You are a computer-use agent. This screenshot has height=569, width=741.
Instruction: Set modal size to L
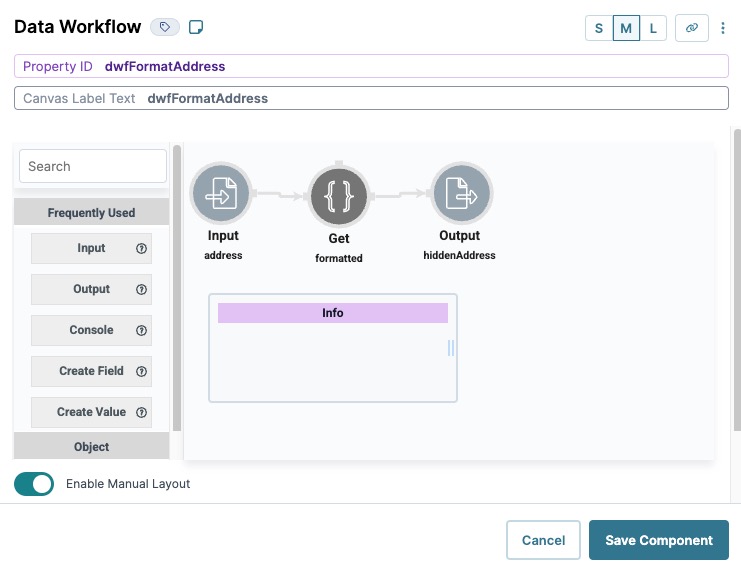pos(653,28)
